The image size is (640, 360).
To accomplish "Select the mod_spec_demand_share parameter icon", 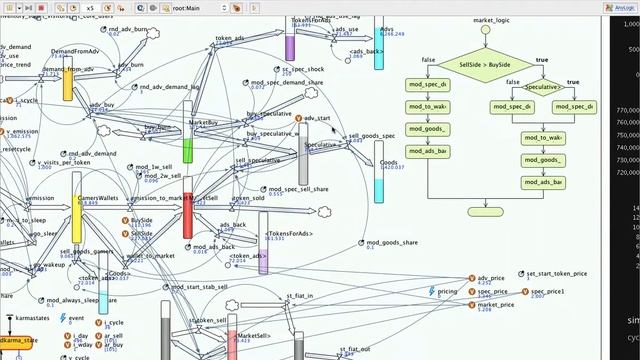I will click(x=245, y=82).
